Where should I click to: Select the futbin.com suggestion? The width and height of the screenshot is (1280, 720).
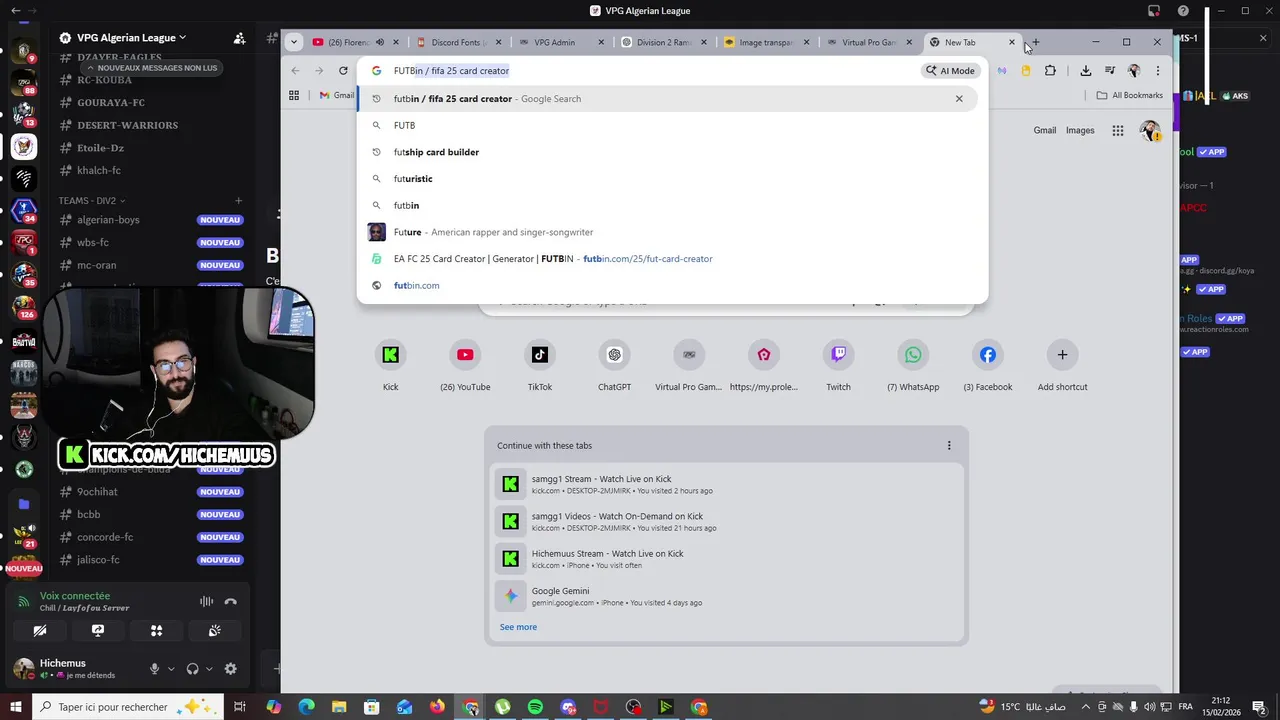point(672,286)
